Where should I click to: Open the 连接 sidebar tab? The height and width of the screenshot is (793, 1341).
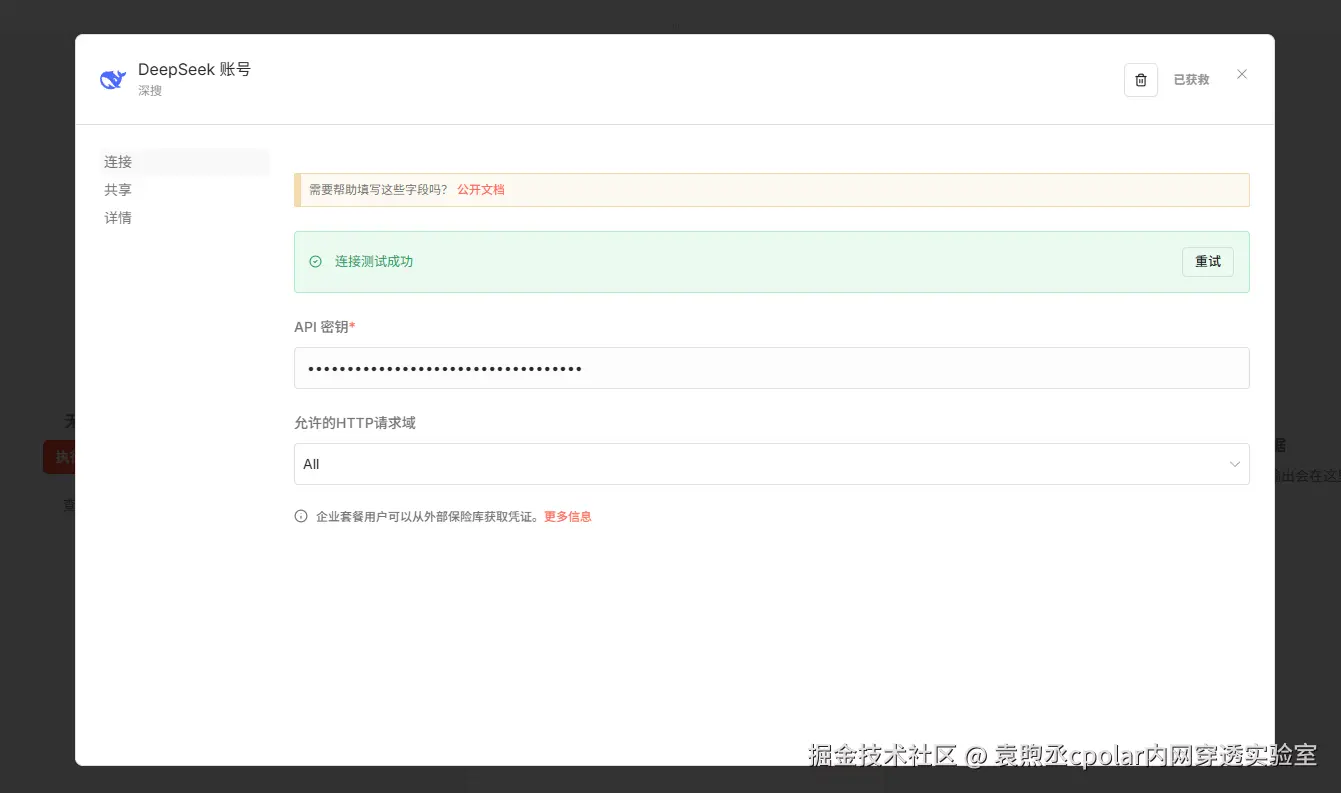(x=185, y=162)
